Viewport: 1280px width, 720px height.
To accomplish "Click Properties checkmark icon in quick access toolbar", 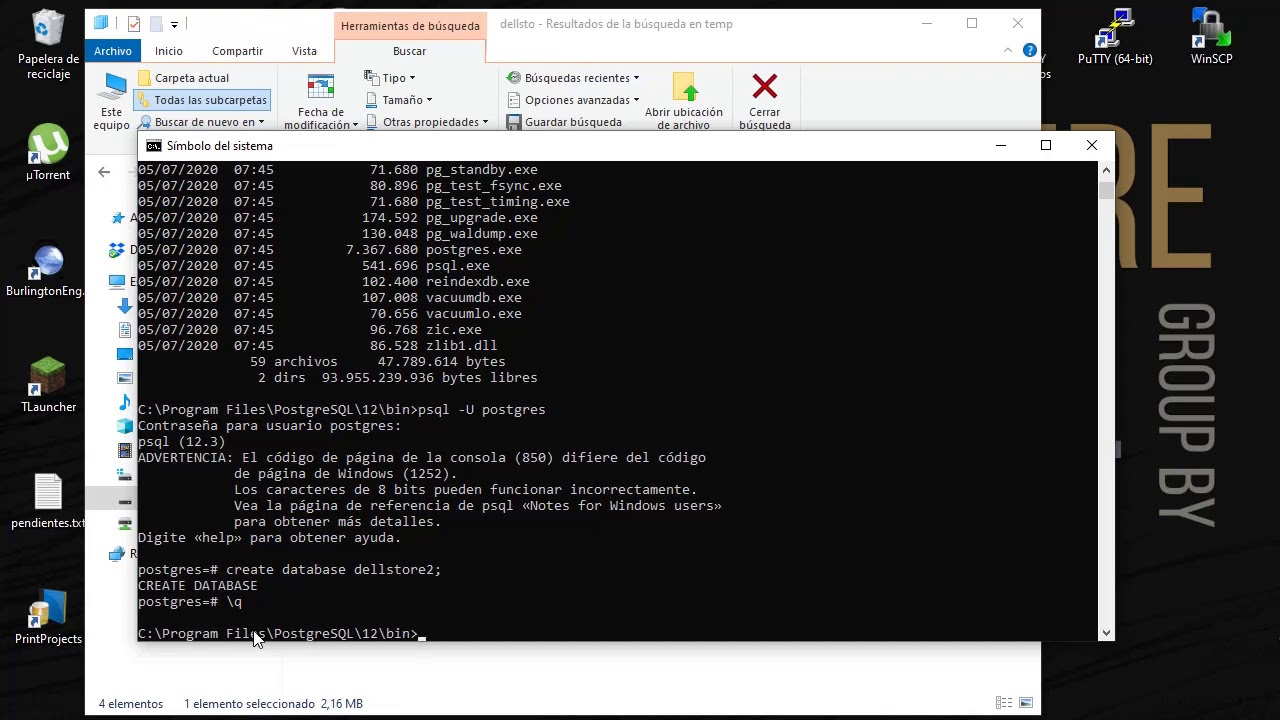I will click(134, 24).
